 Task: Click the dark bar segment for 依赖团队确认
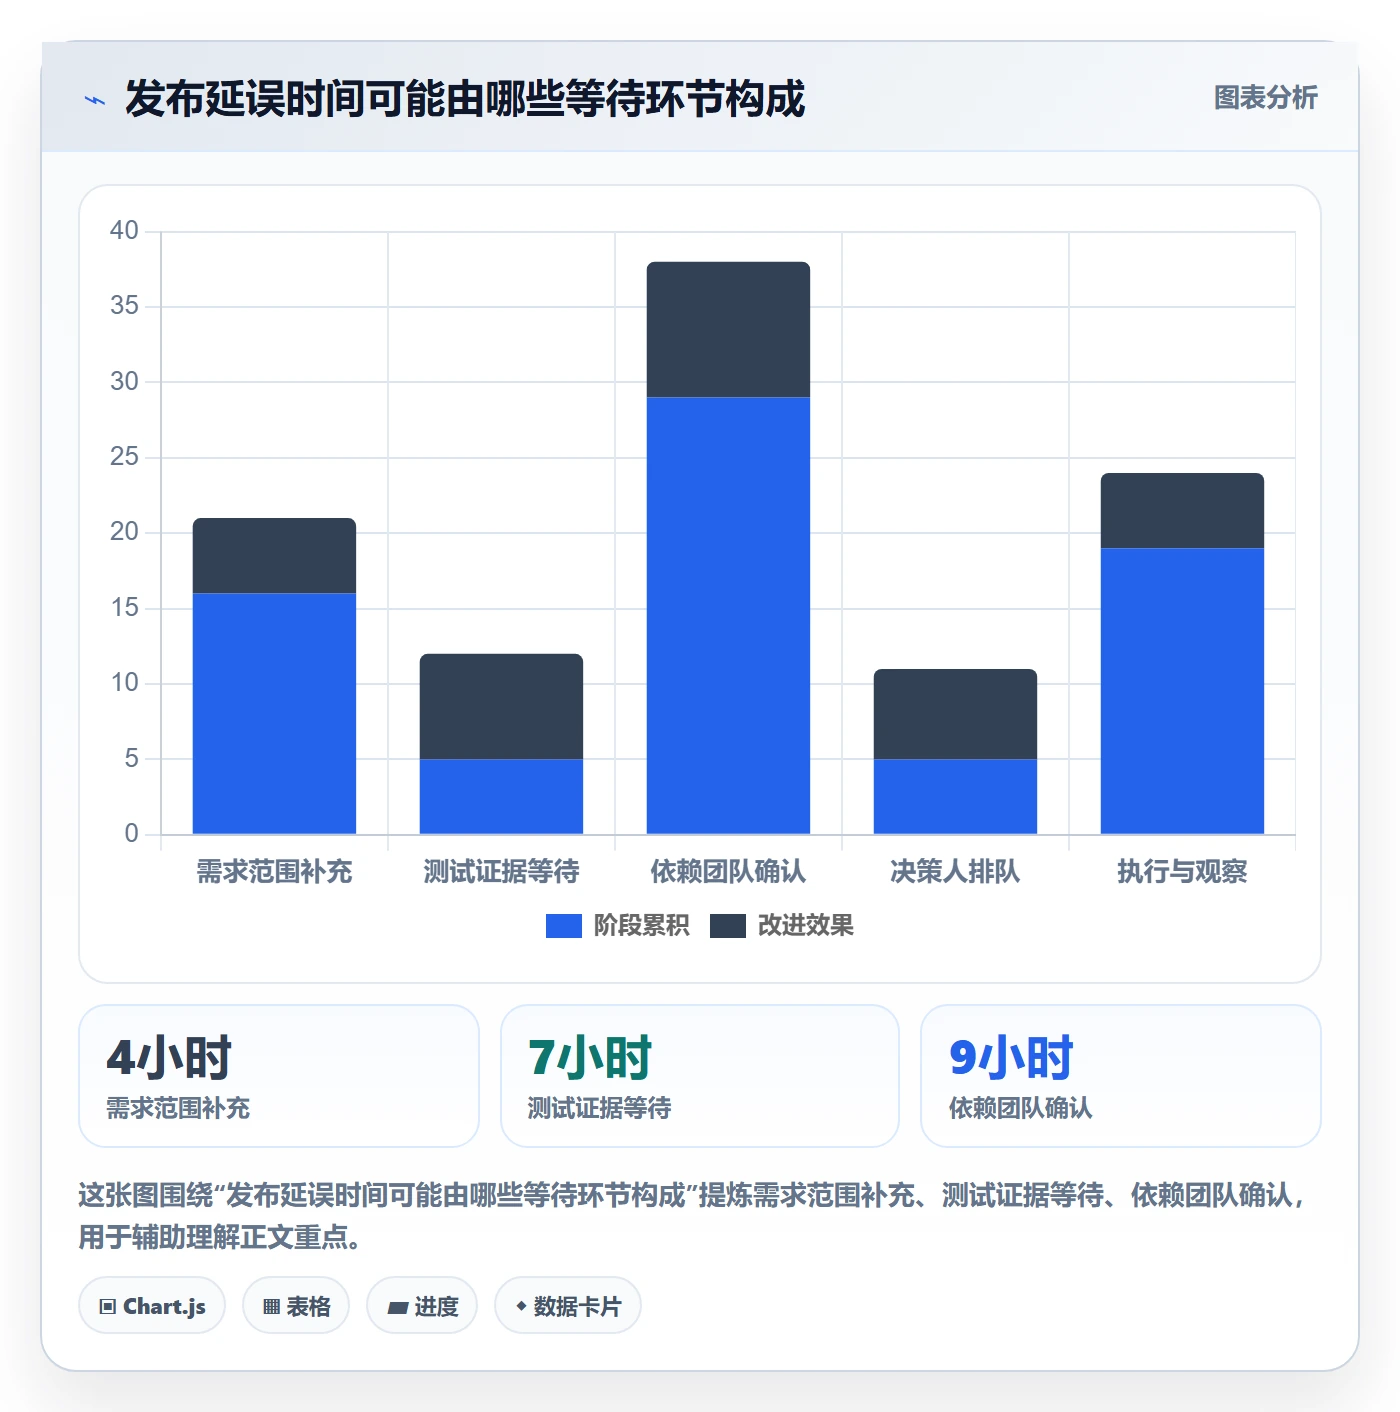pos(728,330)
